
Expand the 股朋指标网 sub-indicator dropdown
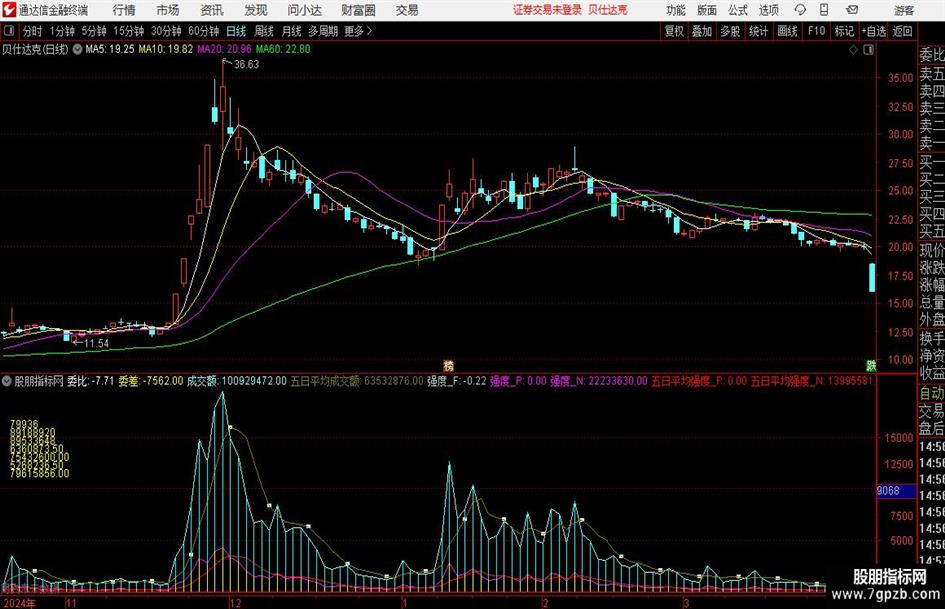pos(7,381)
